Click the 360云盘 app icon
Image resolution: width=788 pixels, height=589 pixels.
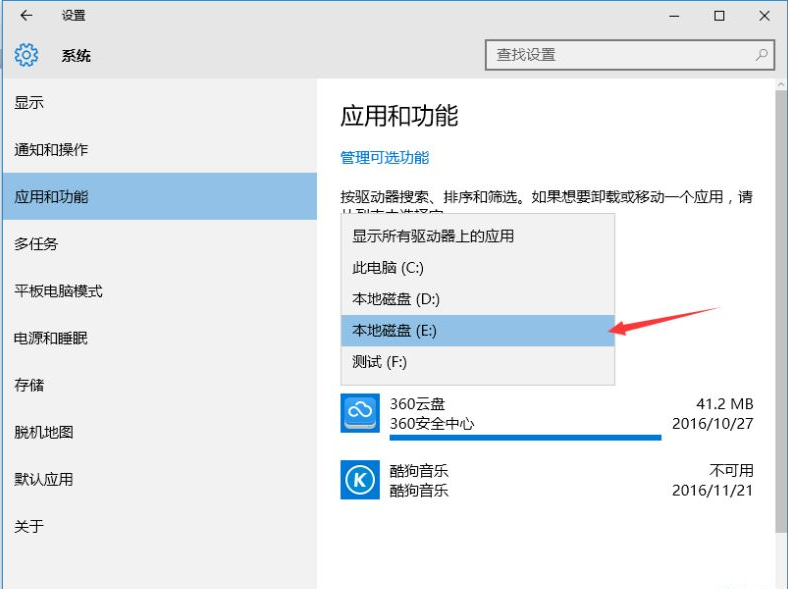pos(358,413)
